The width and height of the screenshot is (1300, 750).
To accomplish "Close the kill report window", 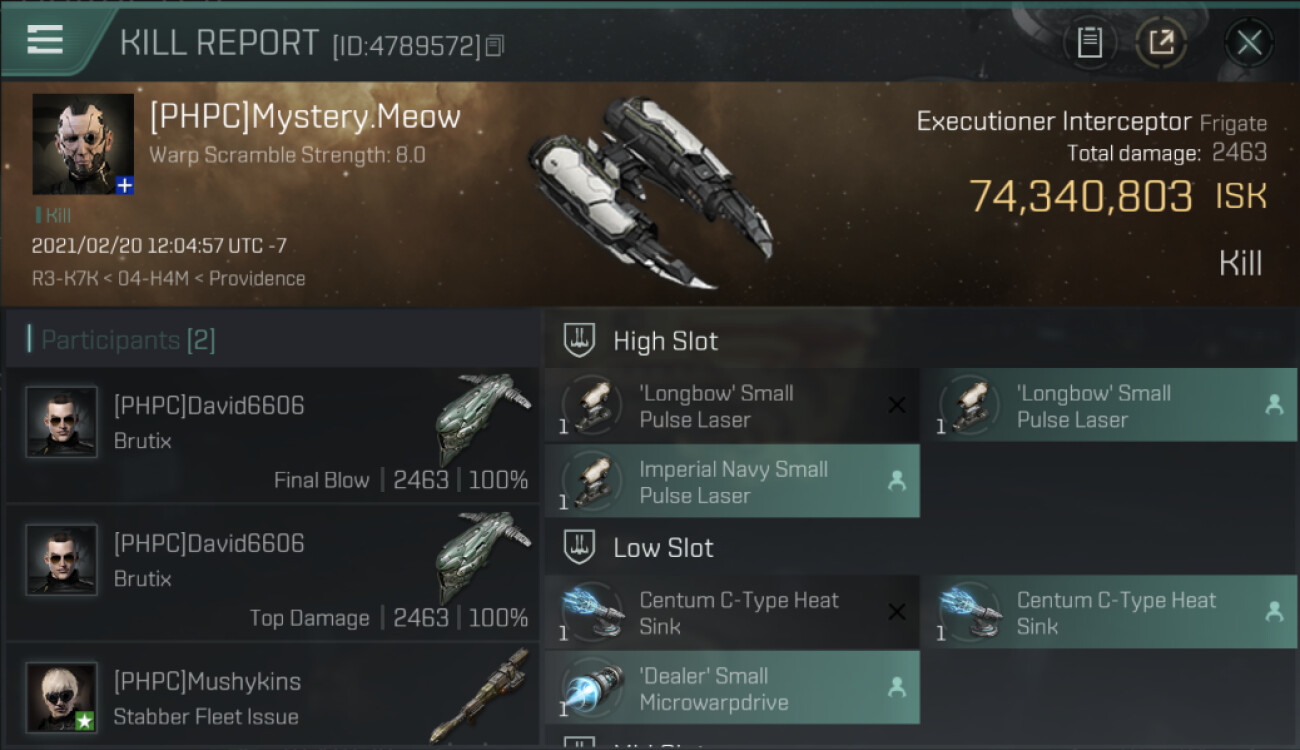I will (1249, 42).
